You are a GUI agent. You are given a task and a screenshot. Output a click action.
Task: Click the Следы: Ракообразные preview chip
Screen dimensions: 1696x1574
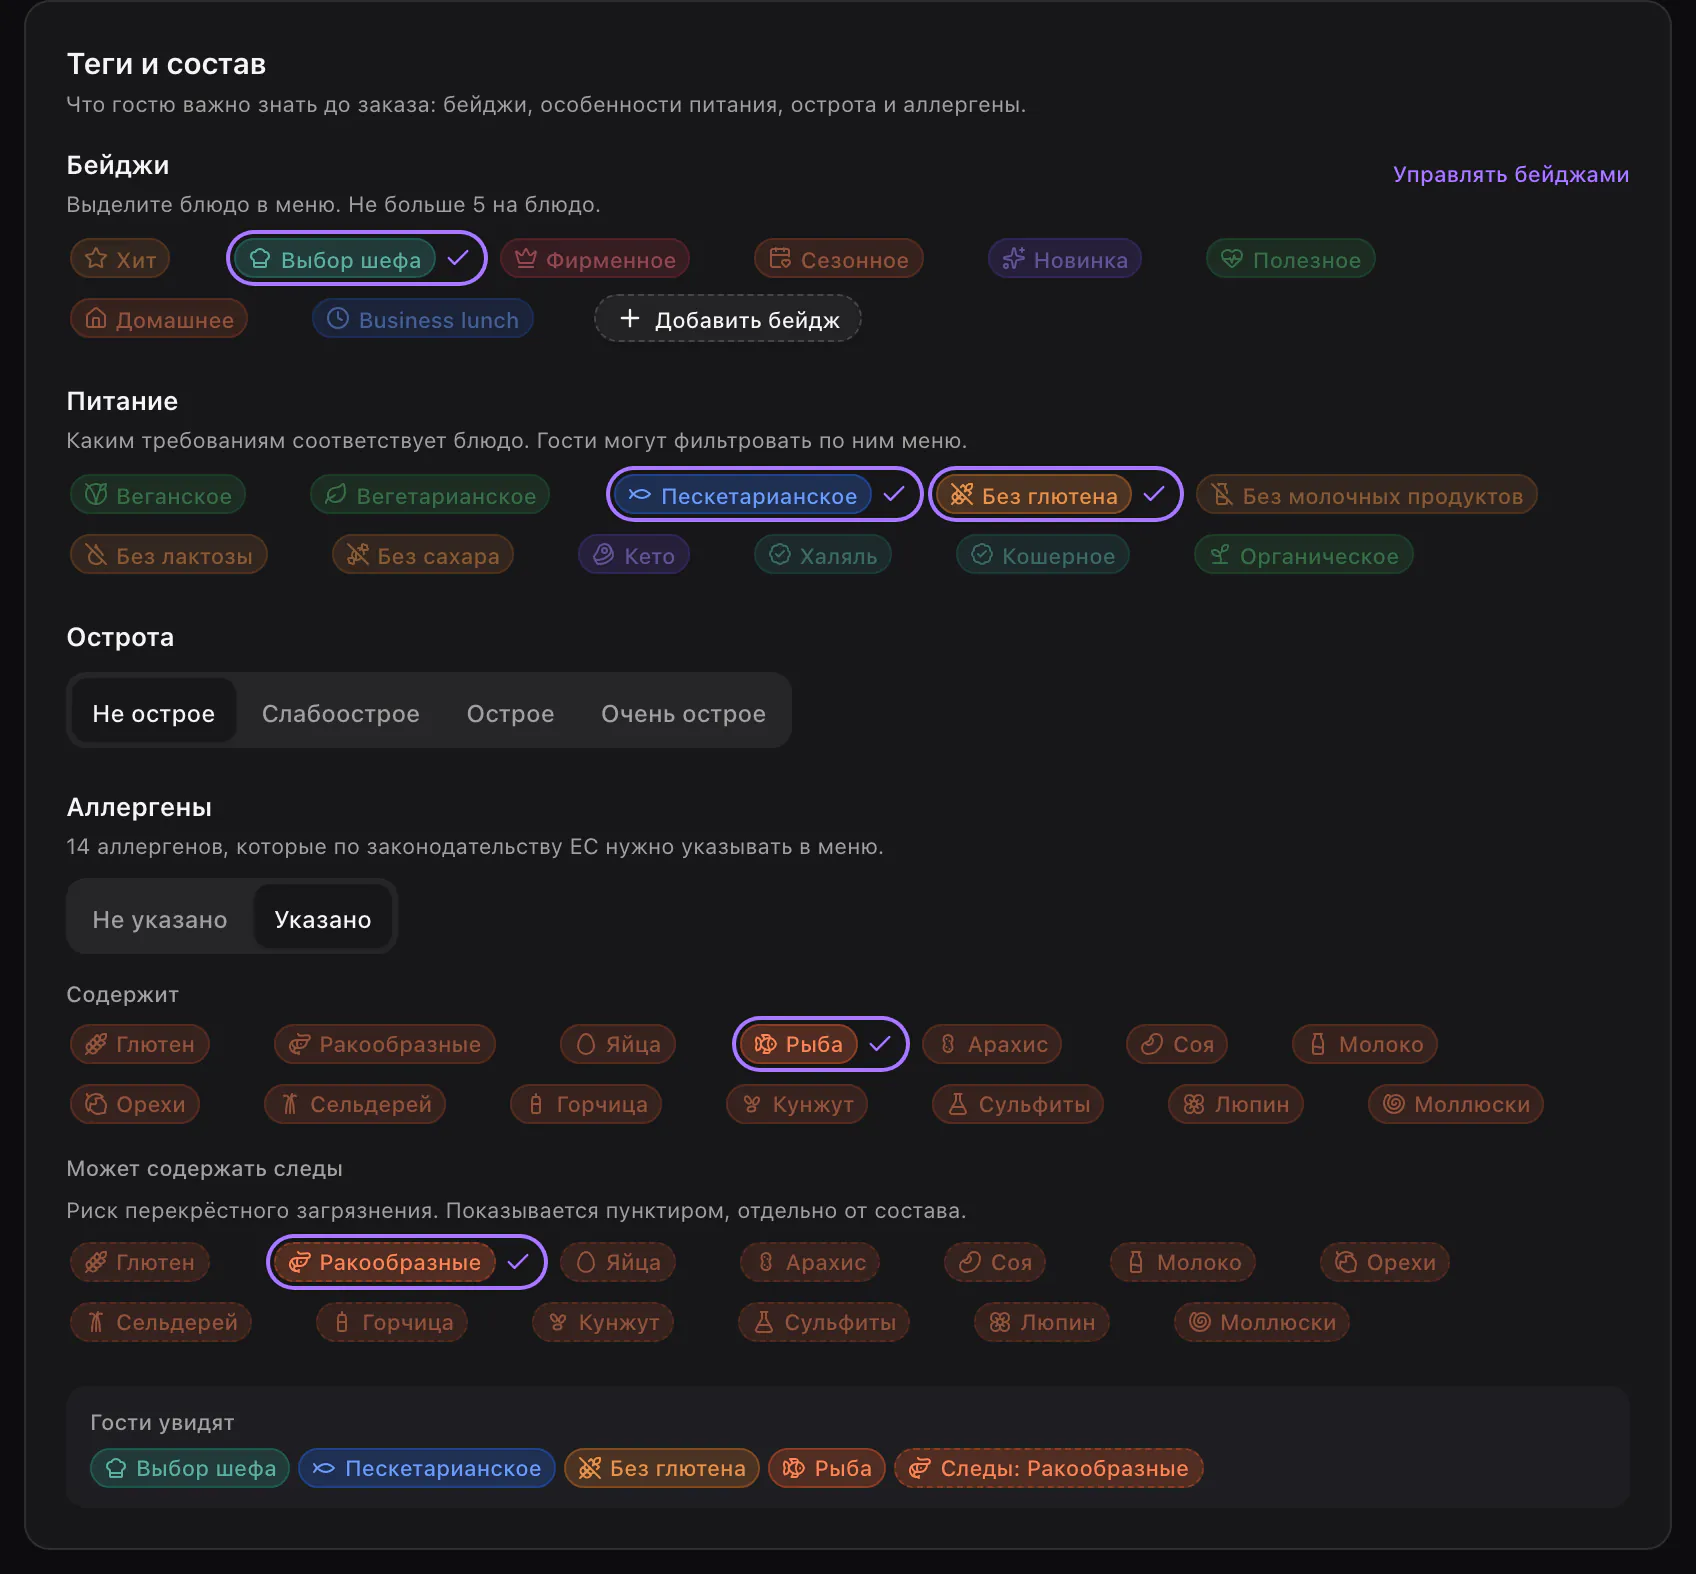point(1049,1468)
